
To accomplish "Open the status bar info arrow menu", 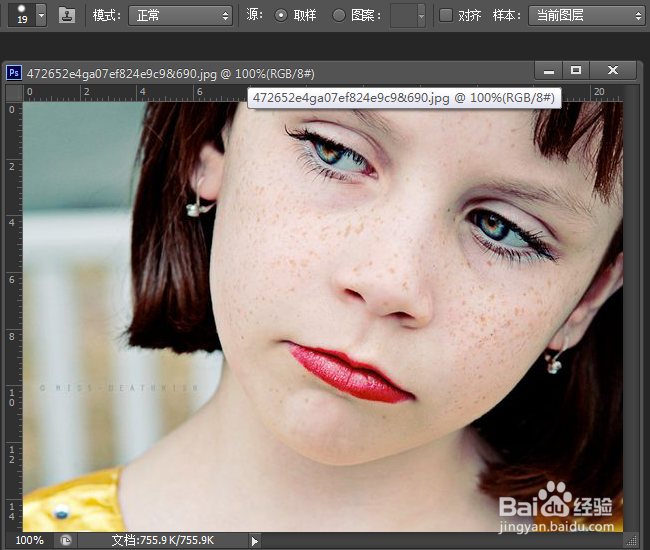I will pos(255,541).
